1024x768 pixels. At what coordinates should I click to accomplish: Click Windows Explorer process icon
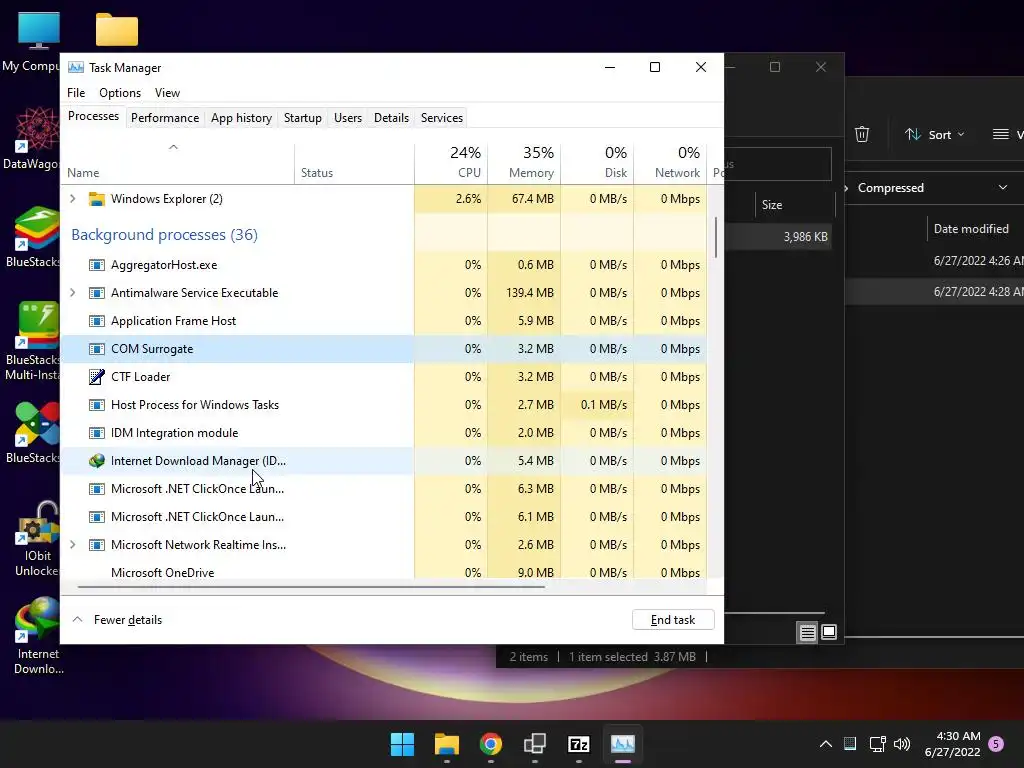click(x=97, y=199)
